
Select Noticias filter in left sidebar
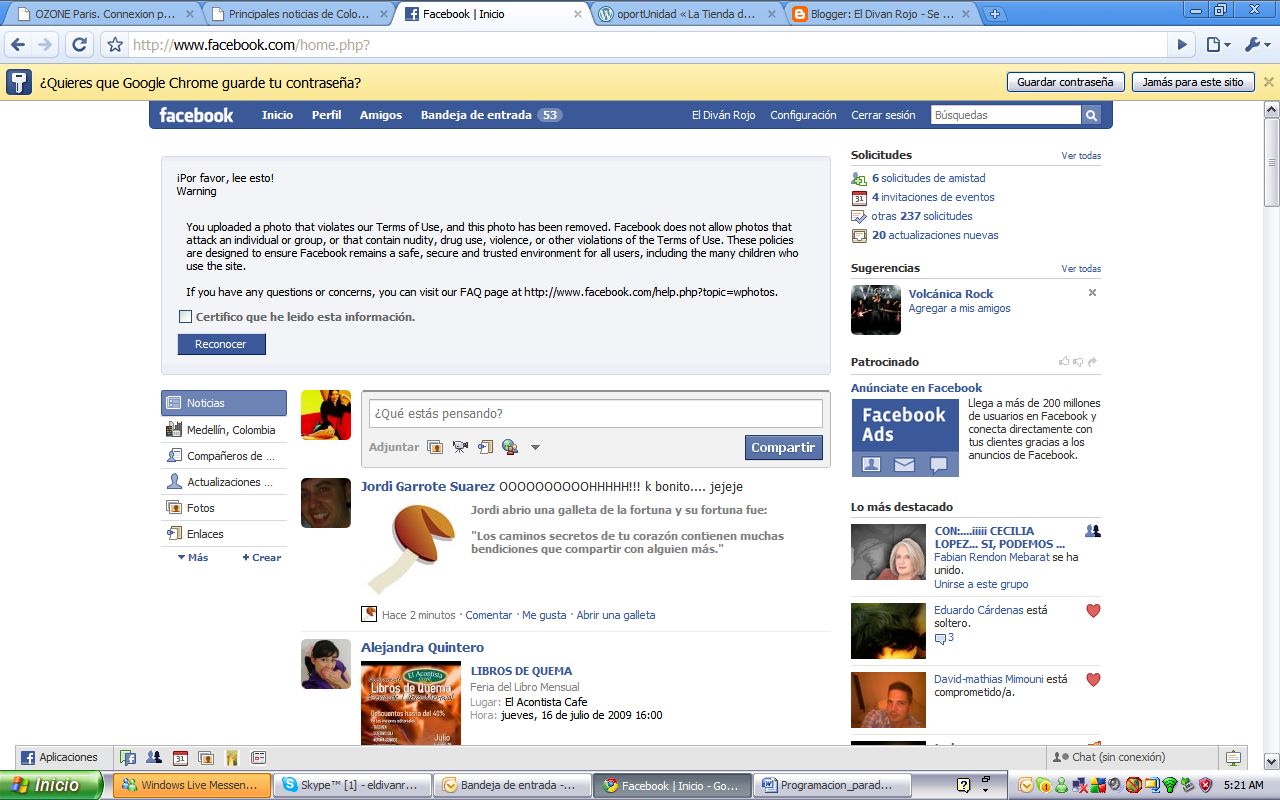coord(224,403)
